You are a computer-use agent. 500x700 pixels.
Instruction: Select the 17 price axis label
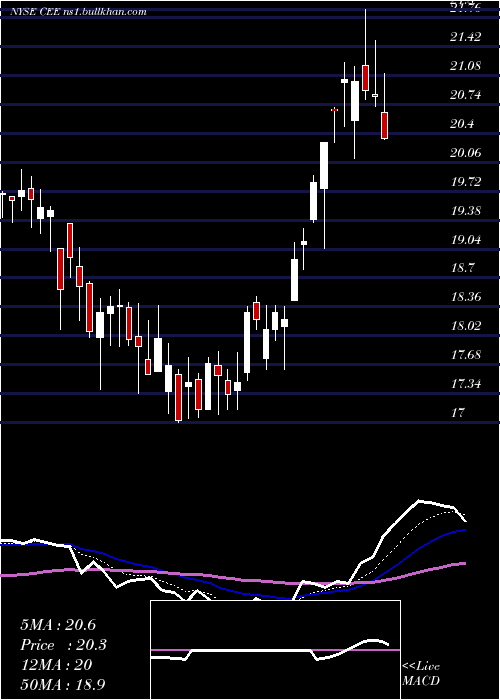point(458,412)
